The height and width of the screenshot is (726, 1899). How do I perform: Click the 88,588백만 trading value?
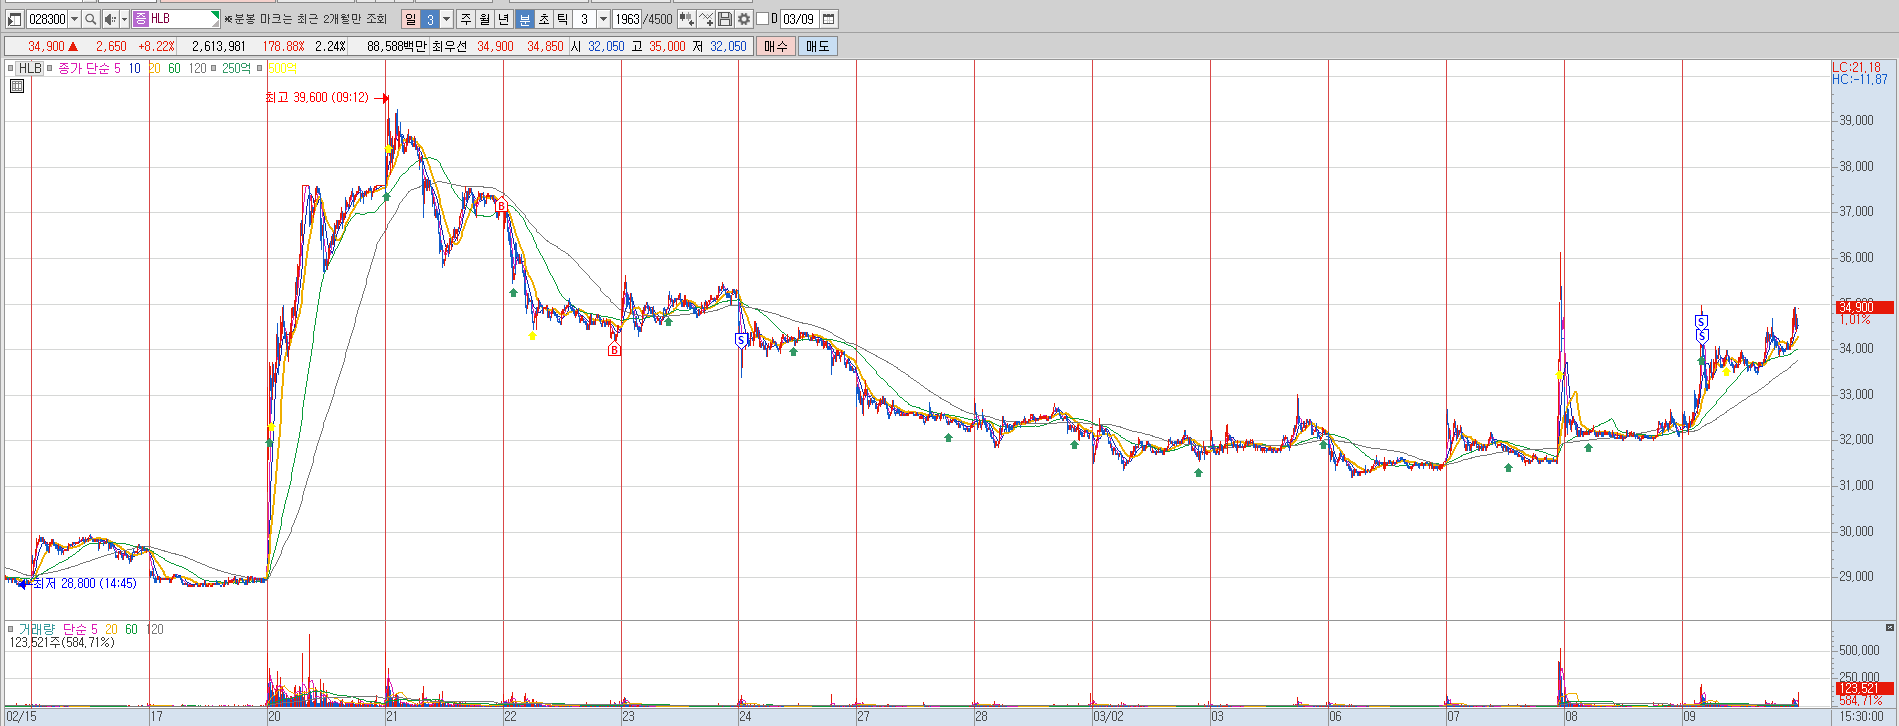(x=396, y=46)
